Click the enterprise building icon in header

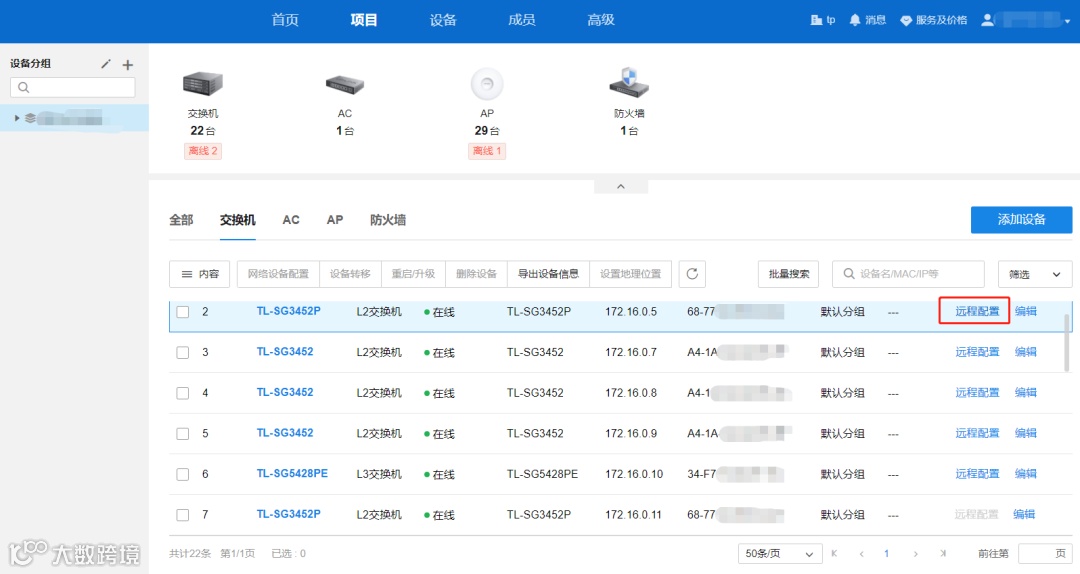[816, 20]
